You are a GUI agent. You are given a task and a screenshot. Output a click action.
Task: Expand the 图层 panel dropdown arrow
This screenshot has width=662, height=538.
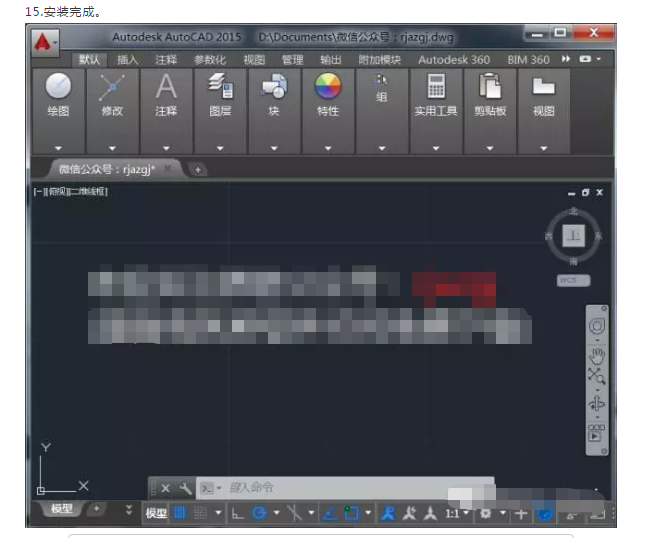pyautogui.click(x=220, y=148)
